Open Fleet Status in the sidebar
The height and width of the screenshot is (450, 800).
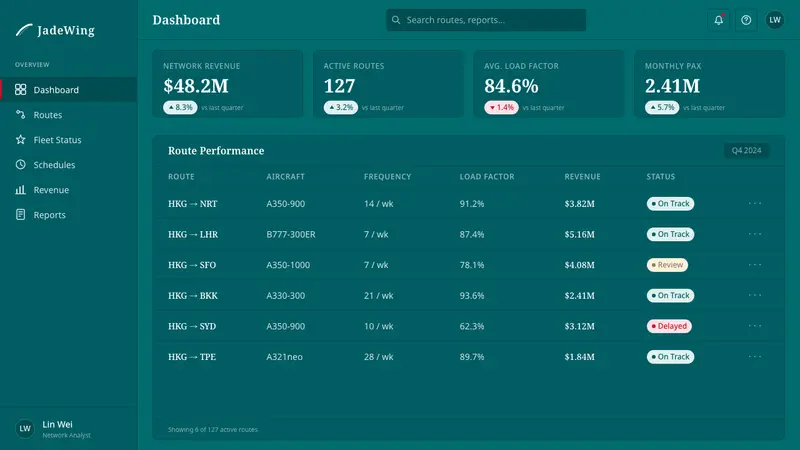(68, 140)
